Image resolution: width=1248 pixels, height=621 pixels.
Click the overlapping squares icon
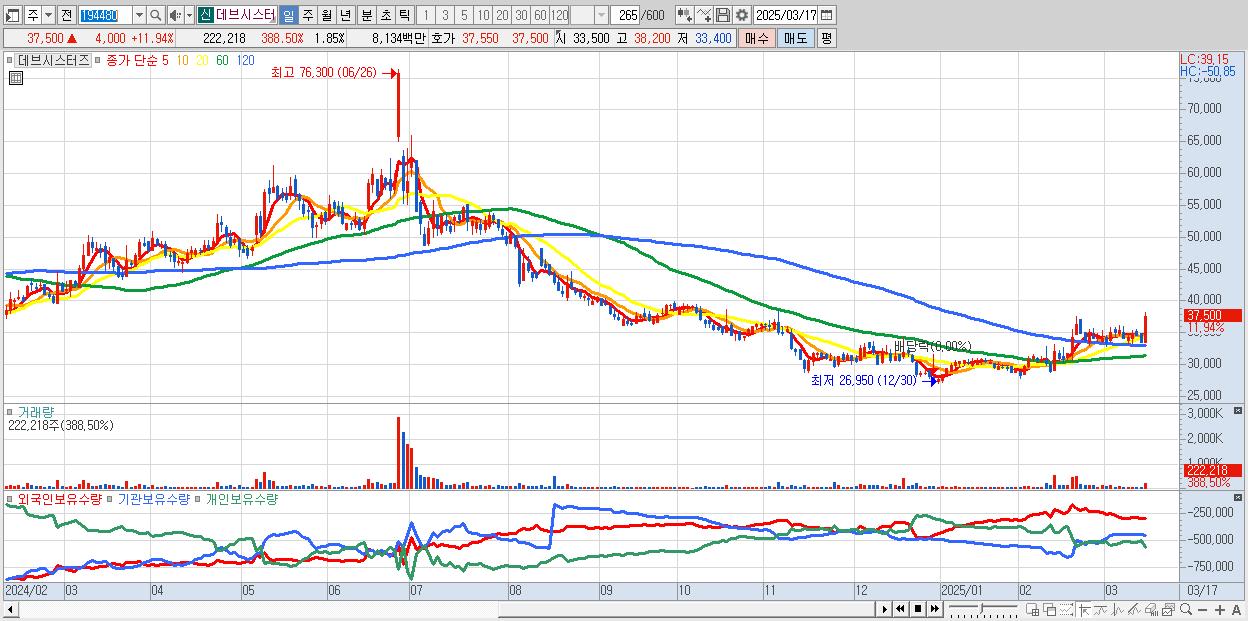(1050, 609)
